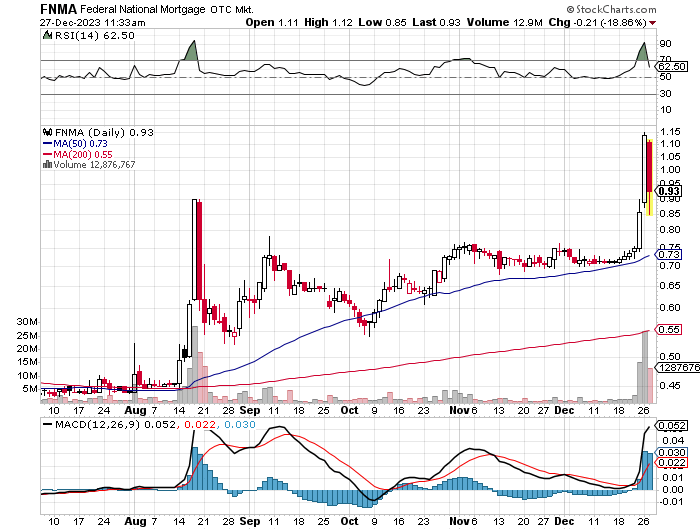Screen dimensions: 700x530
Task: Click the 62.50 RSI value tag
Action: point(671,67)
